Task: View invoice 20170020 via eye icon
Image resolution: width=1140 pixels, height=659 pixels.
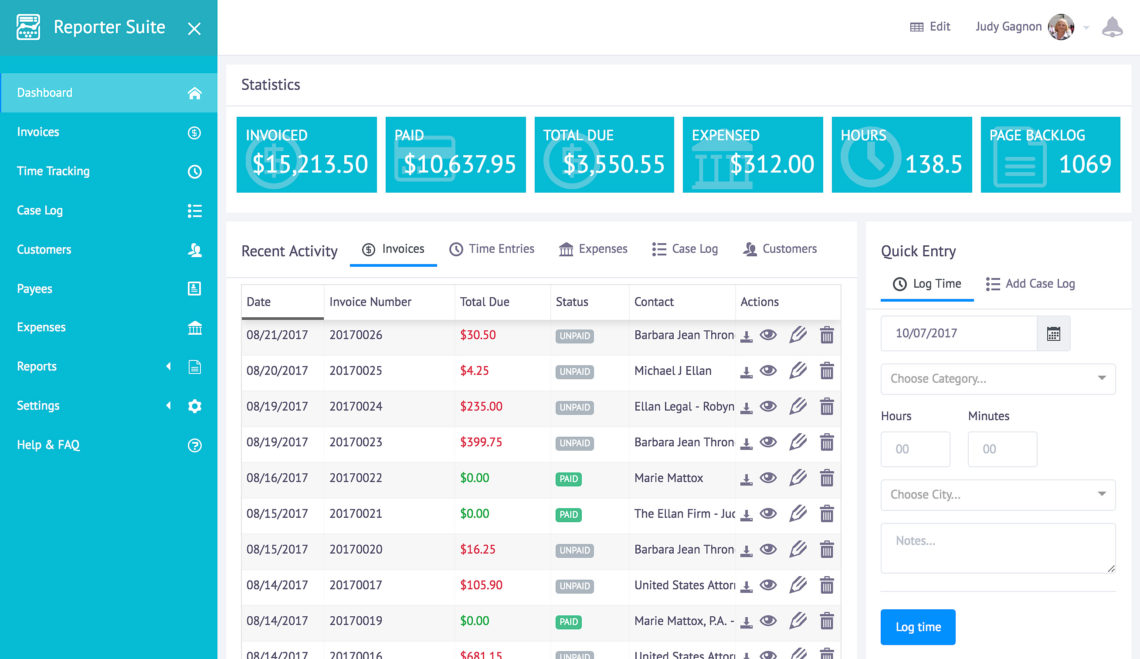Action: [768, 549]
